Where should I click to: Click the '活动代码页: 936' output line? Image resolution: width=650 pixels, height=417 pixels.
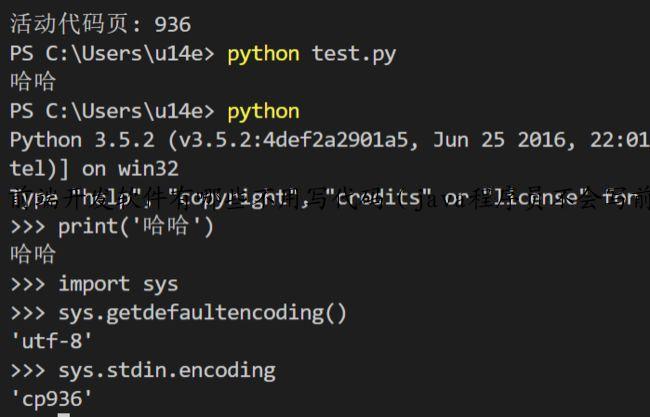(100, 23)
